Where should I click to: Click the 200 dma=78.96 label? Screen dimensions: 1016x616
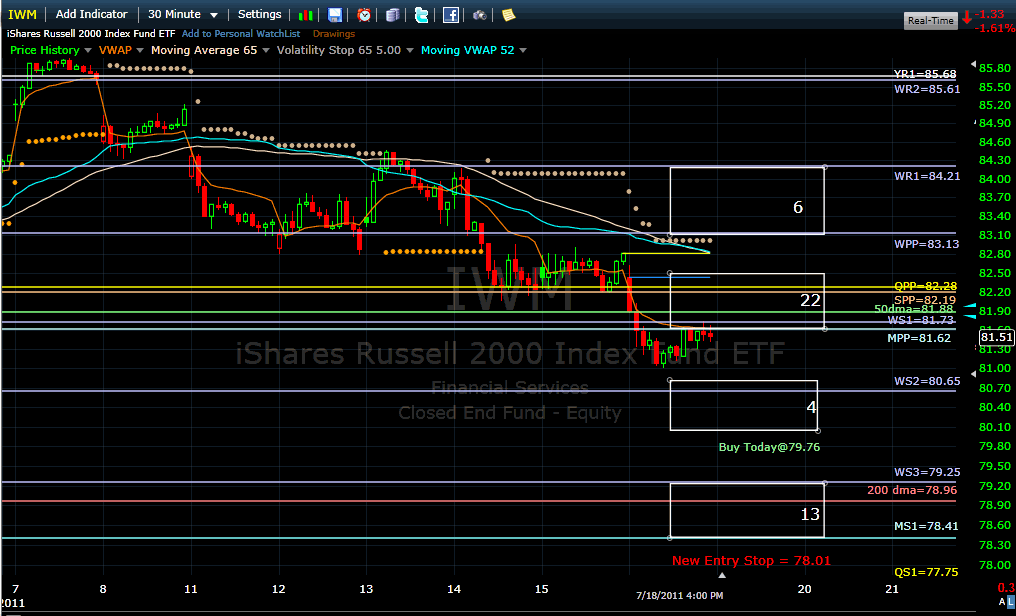pos(912,490)
